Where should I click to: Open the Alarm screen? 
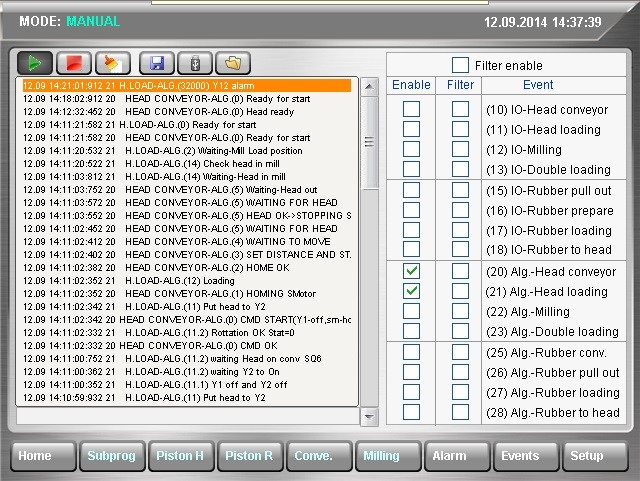[458, 456]
